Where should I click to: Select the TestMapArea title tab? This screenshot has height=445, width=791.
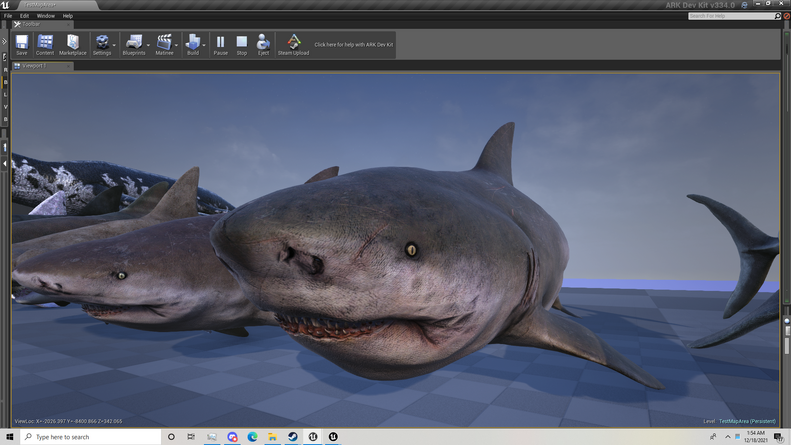tap(58, 5)
